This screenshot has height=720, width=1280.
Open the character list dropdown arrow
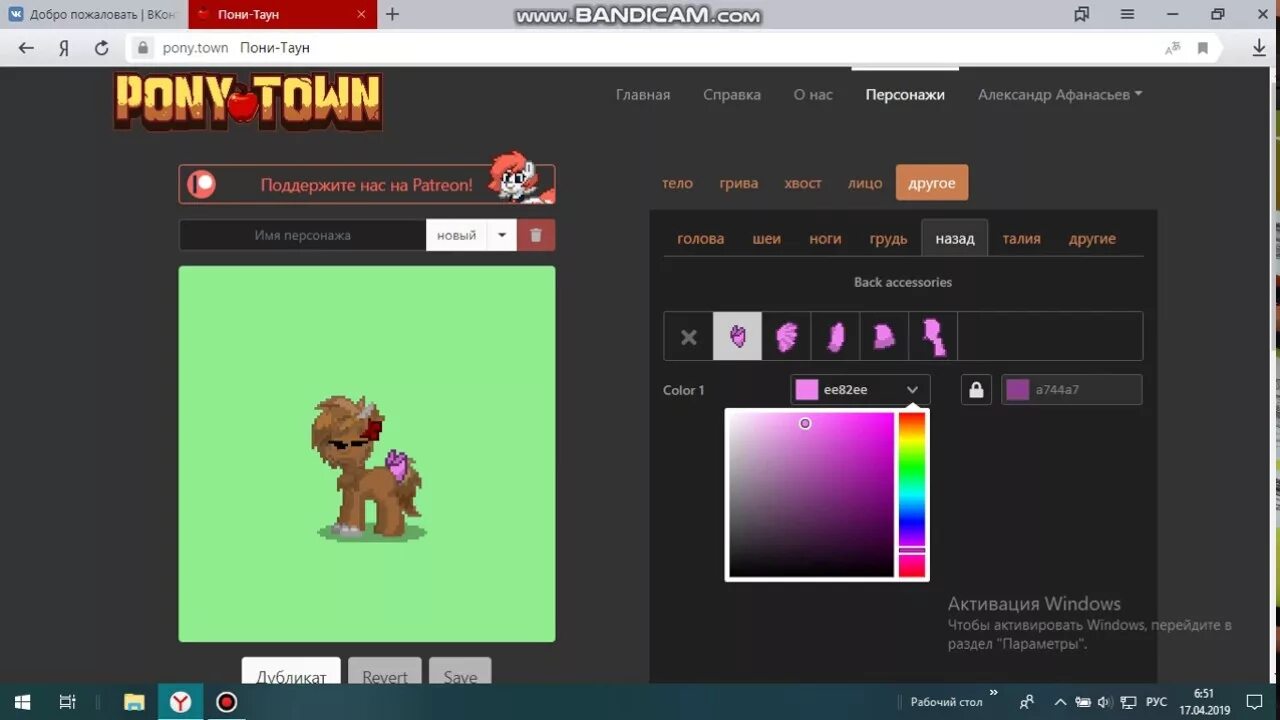[502, 235]
